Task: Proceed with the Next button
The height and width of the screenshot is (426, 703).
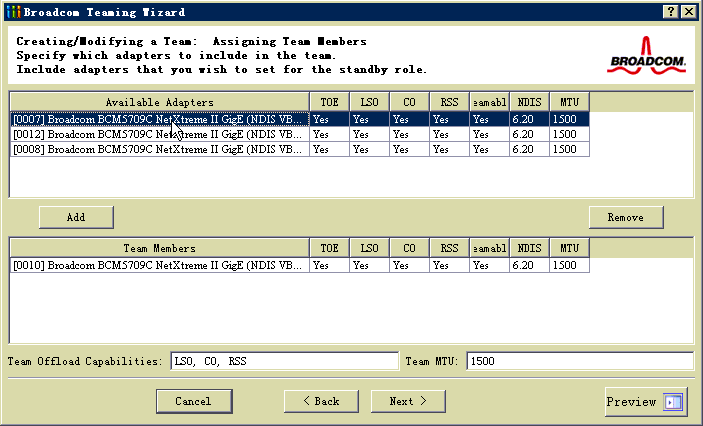Action: pos(408,401)
